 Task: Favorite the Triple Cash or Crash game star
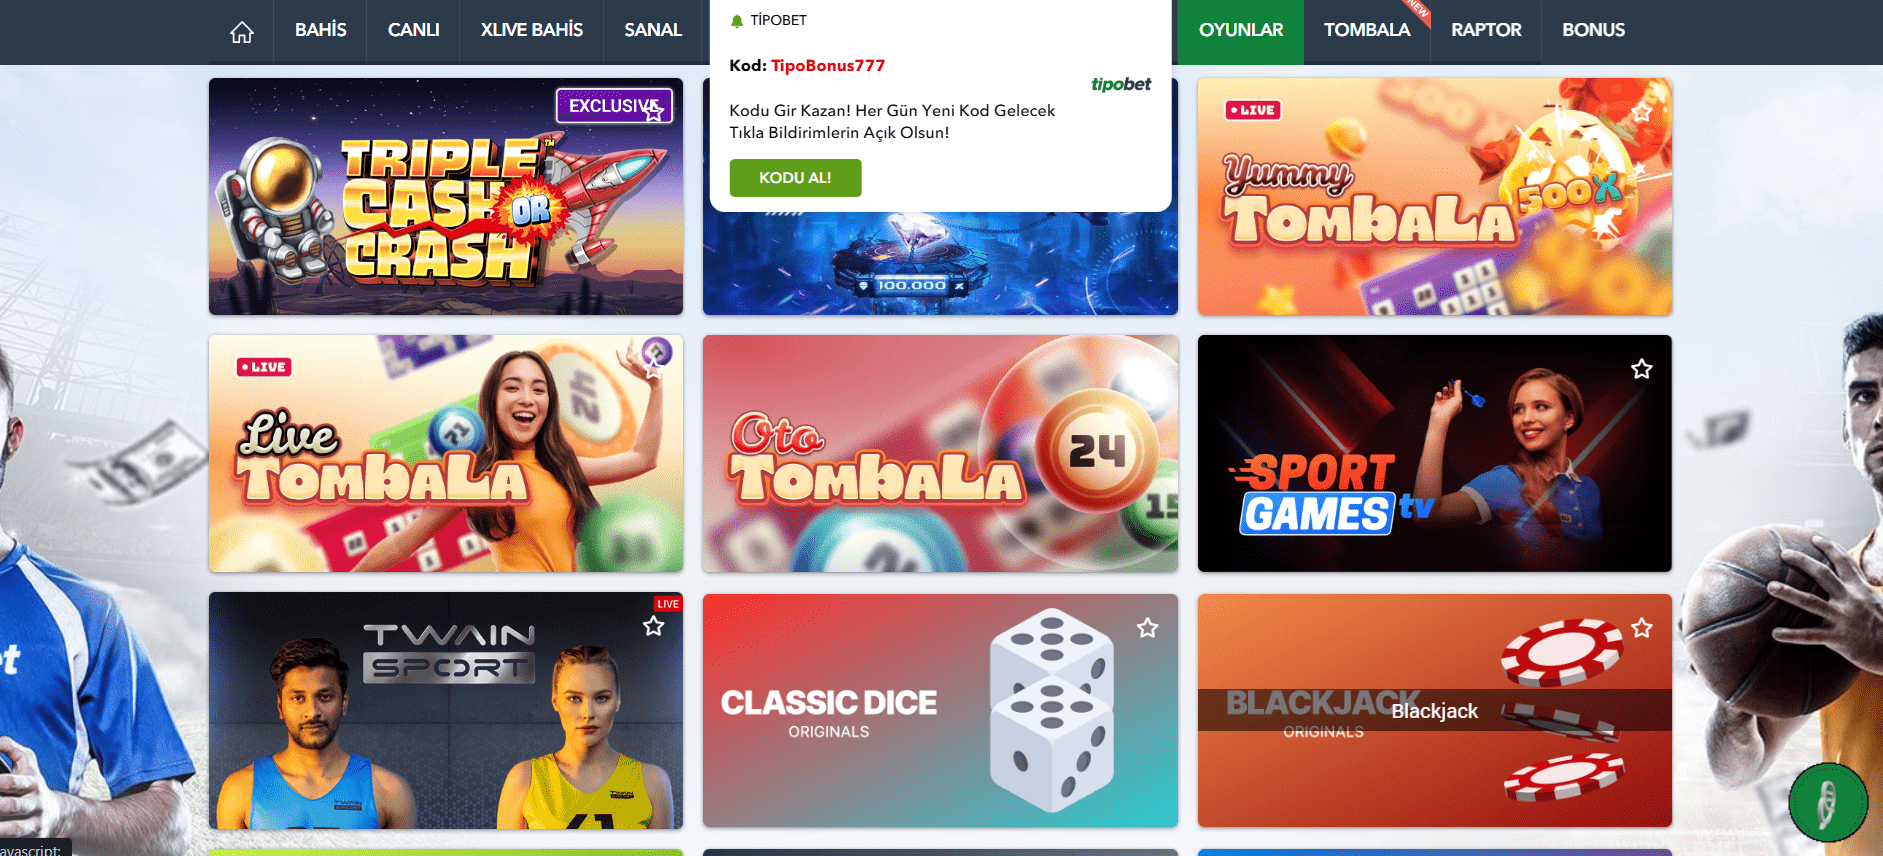point(654,112)
